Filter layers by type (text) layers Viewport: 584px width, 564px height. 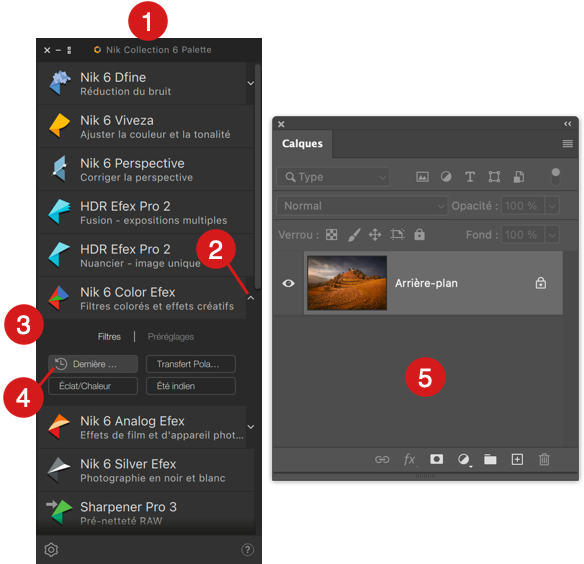click(470, 177)
